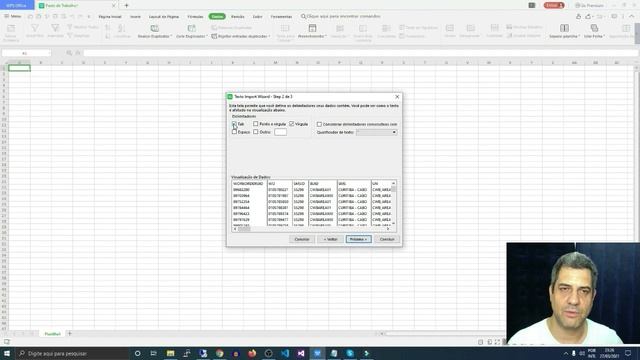This screenshot has width=640, height=360.
Task: Open Visual Studio Code from taskbar
Action: 285,353
